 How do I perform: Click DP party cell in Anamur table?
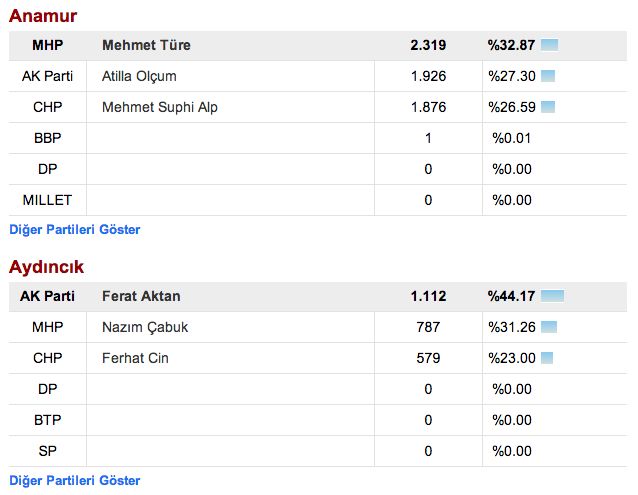coord(48,169)
